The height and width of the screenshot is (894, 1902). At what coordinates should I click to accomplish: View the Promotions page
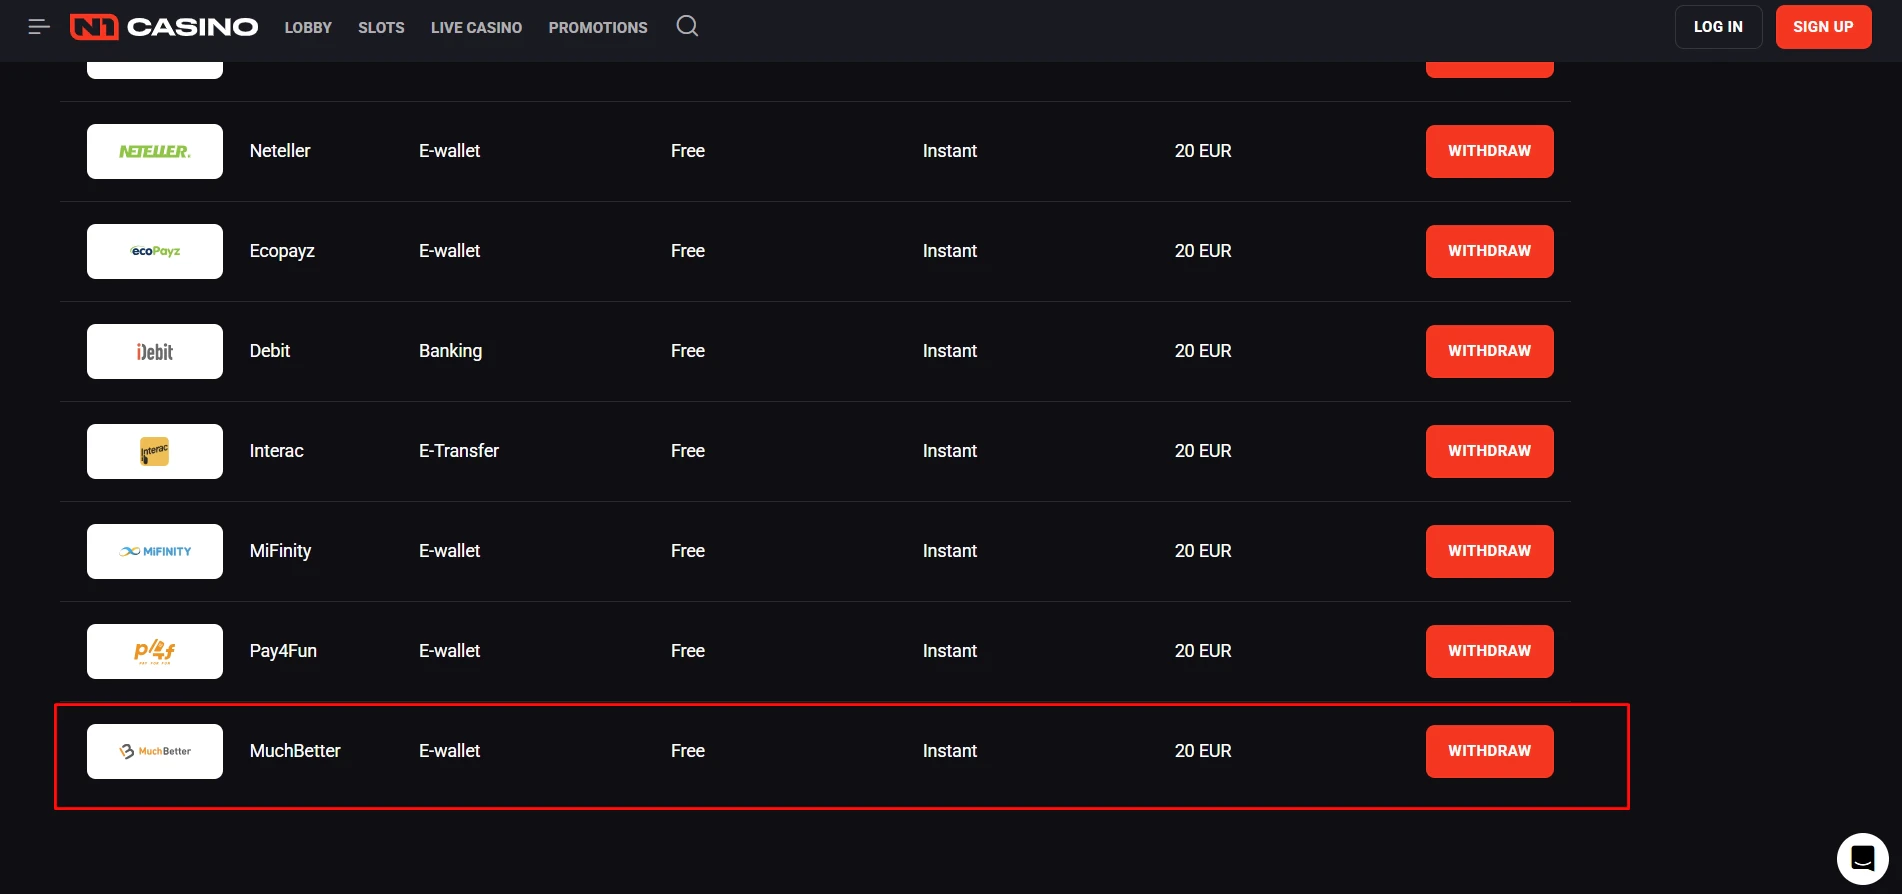[598, 28]
